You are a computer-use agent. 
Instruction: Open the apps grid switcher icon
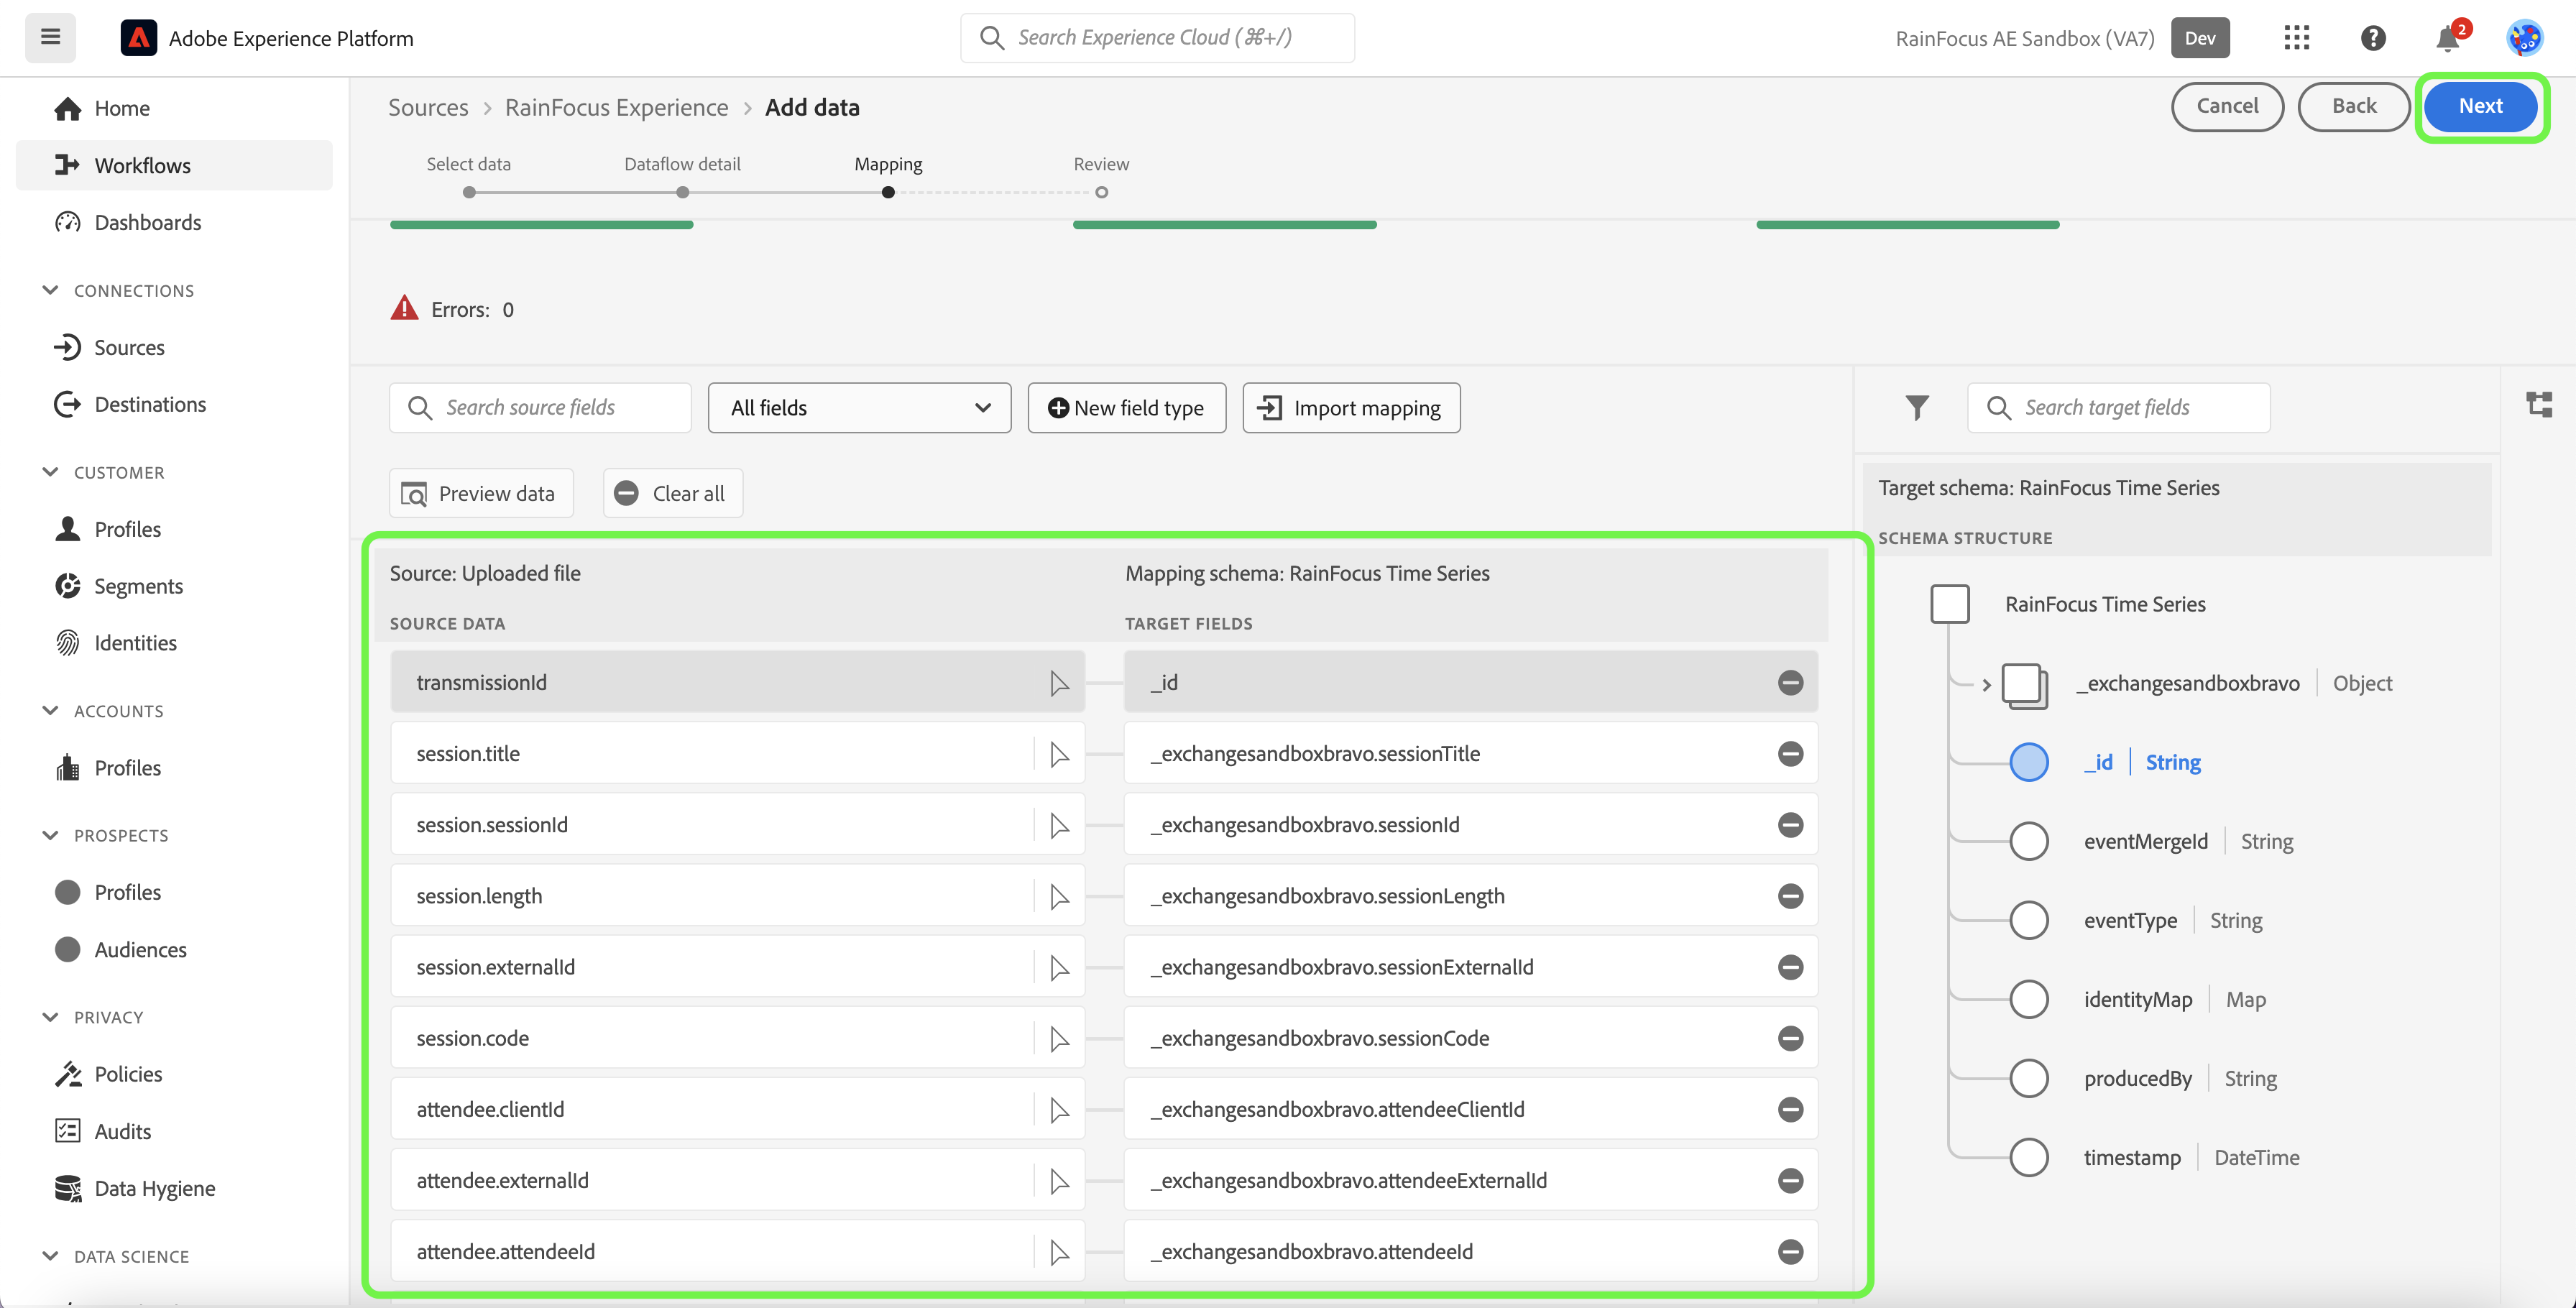[x=2297, y=38]
